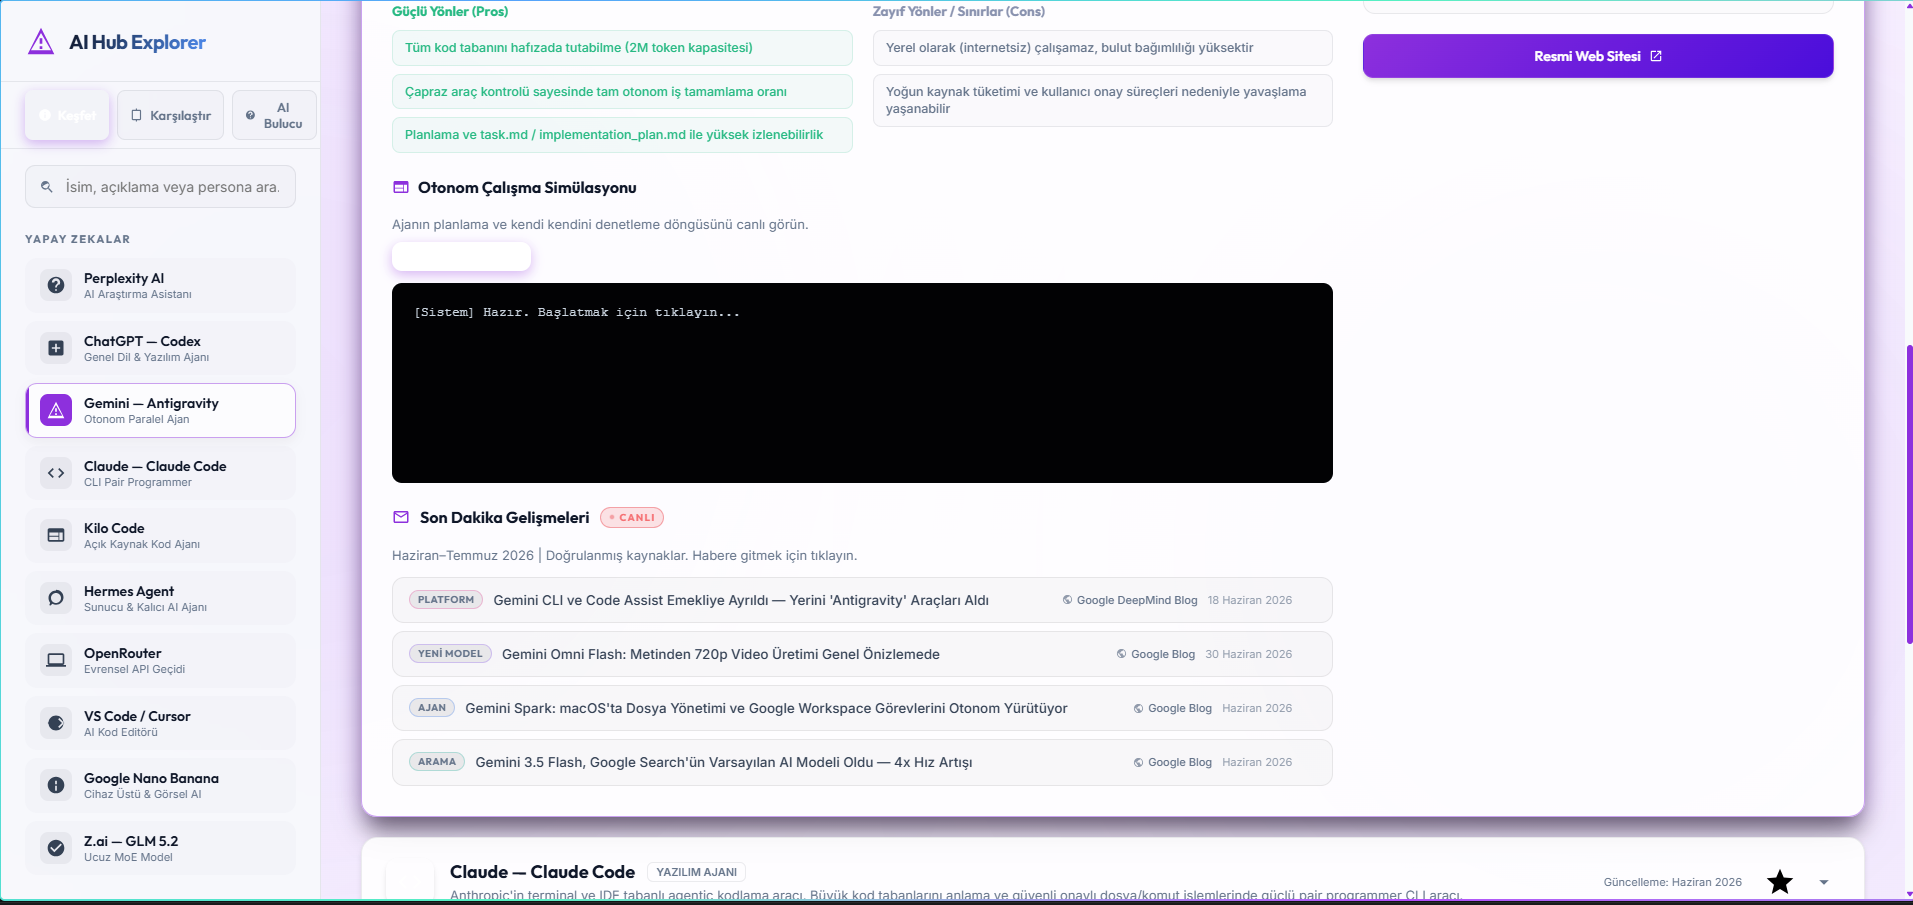The image size is (1913, 905).
Task: Open the Resmi Web Sitesi link button
Action: [x=1598, y=56]
